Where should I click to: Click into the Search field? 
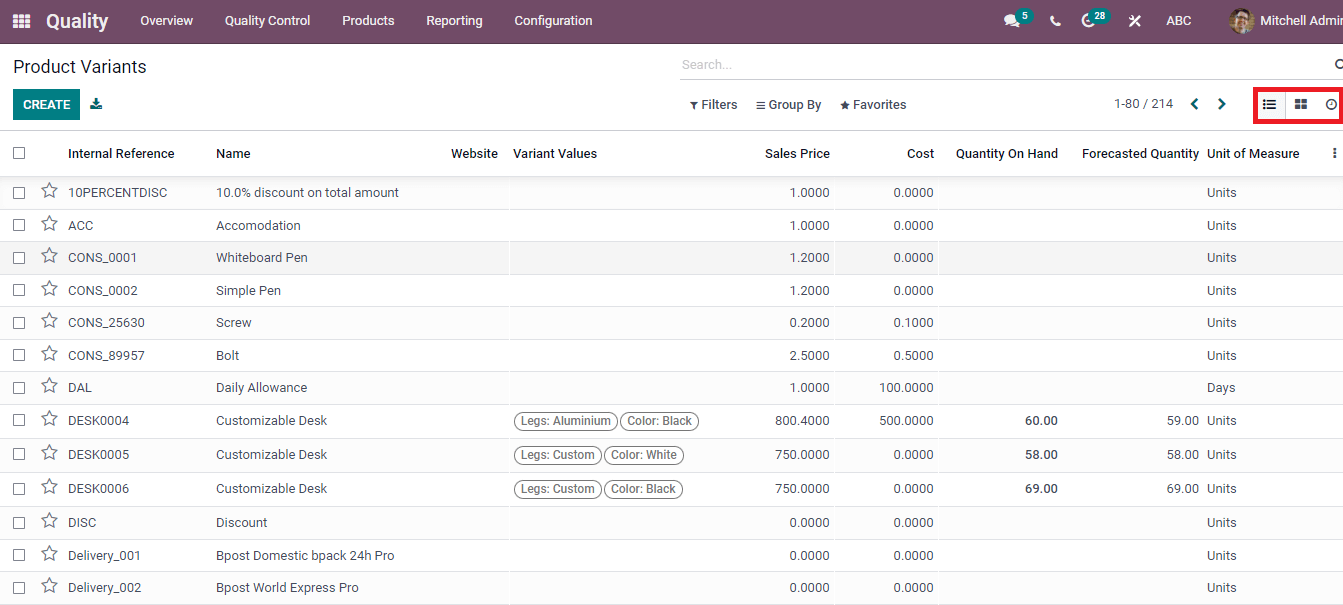[1000, 65]
